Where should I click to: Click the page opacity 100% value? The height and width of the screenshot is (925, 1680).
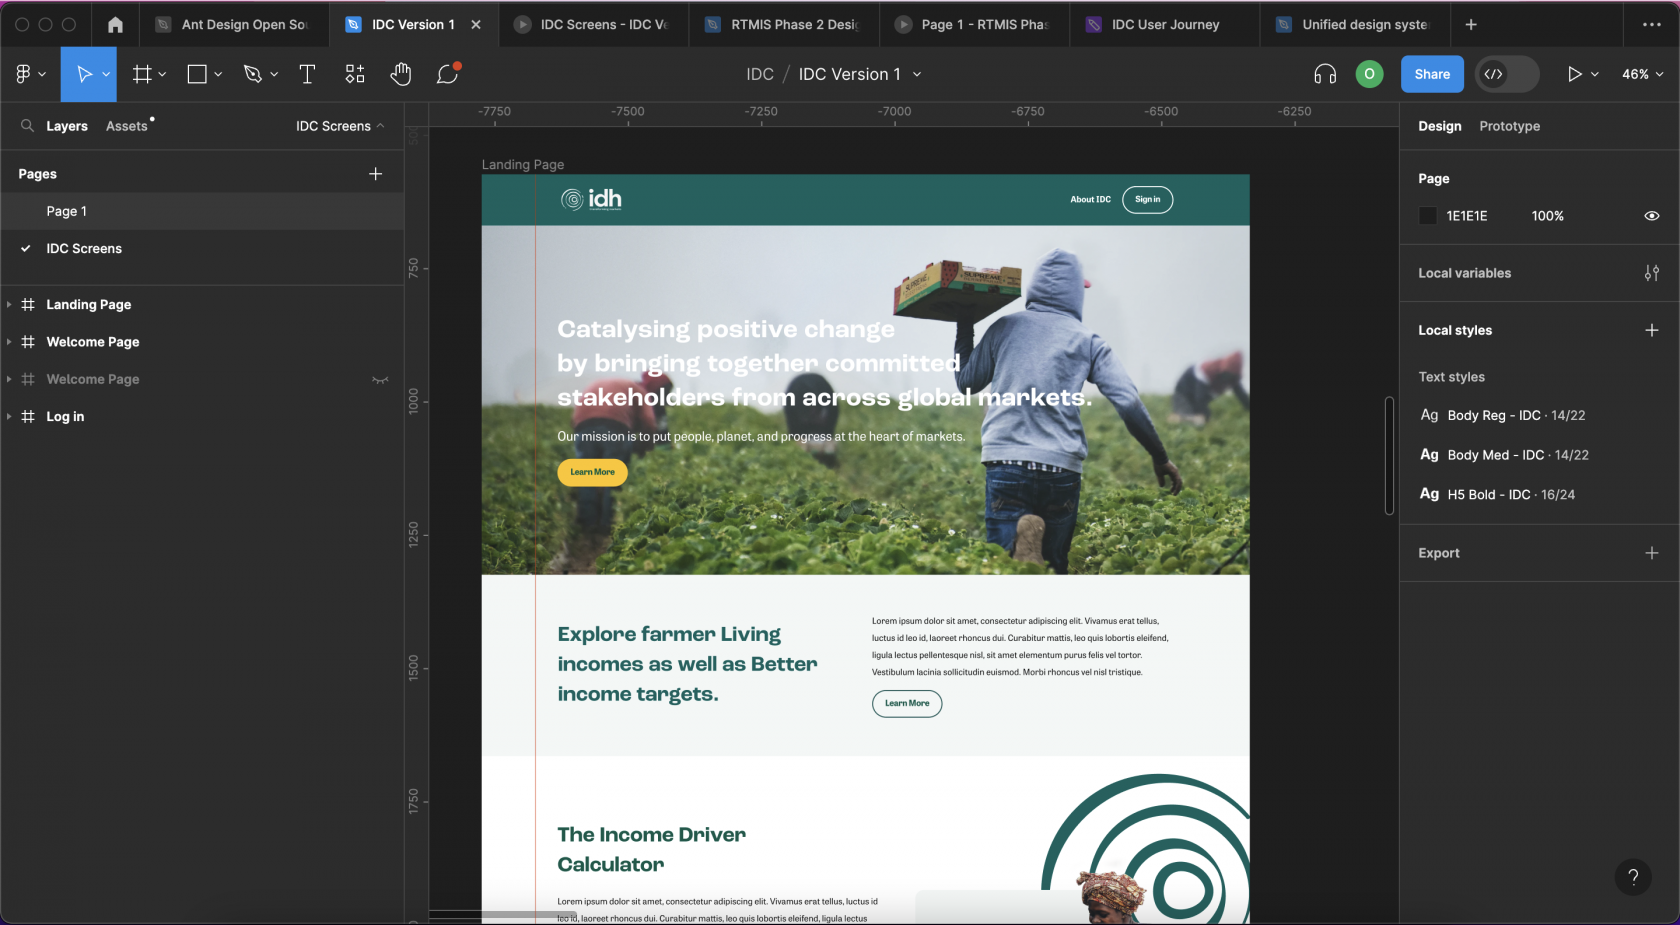pyautogui.click(x=1547, y=216)
